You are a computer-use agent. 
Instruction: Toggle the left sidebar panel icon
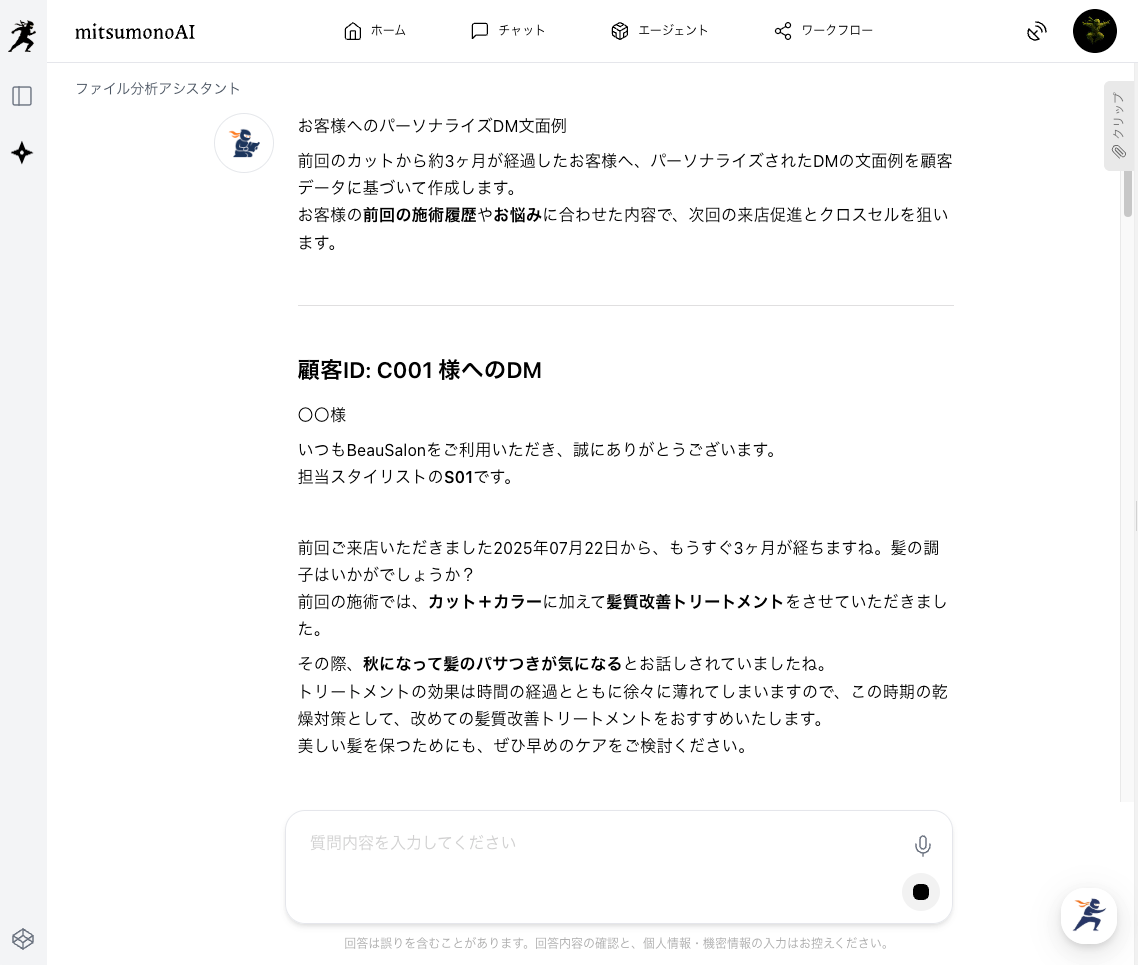pyautogui.click(x=22, y=96)
